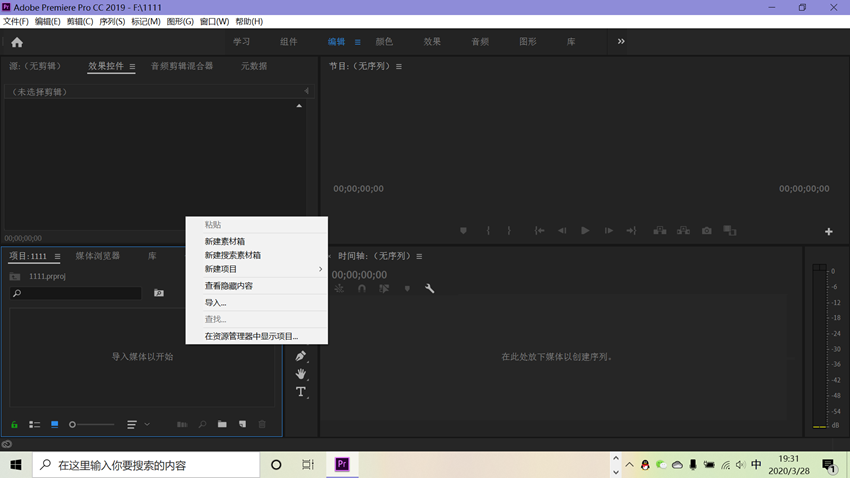Toggle project writable lock icon
This screenshot has width=850, height=478.
point(14,425)
